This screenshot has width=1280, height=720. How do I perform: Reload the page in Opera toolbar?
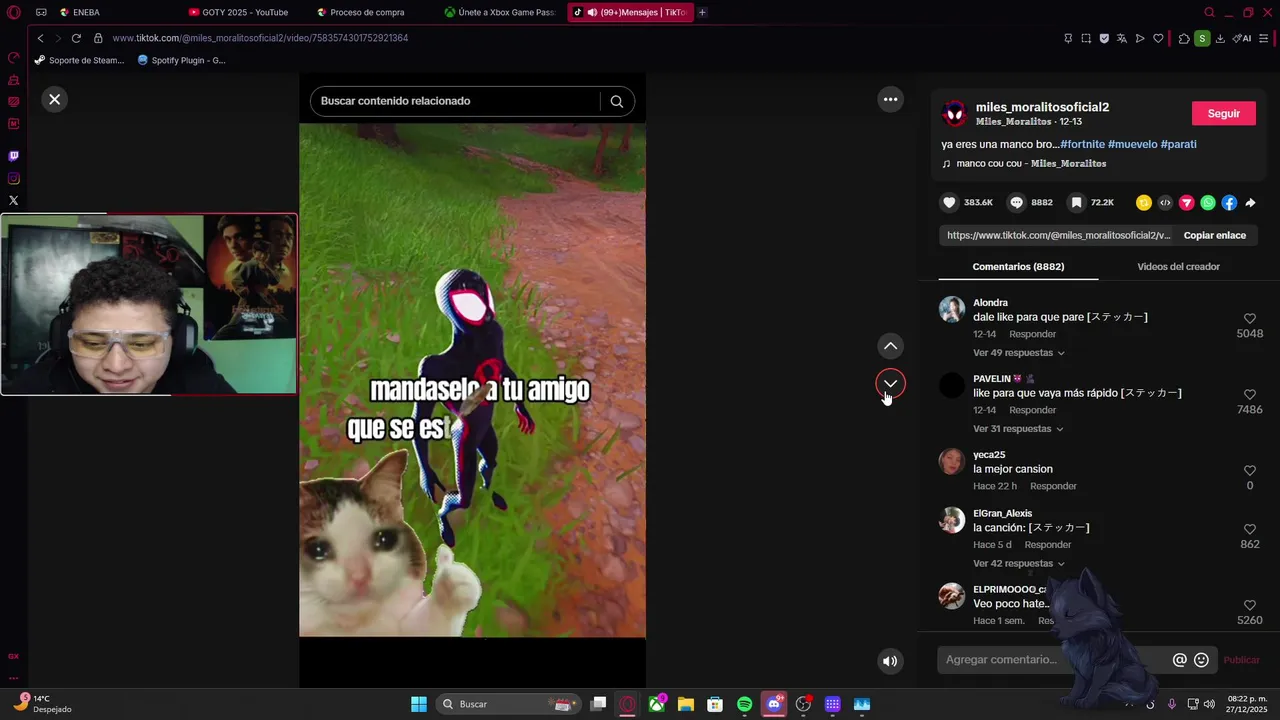click(76, 38)
